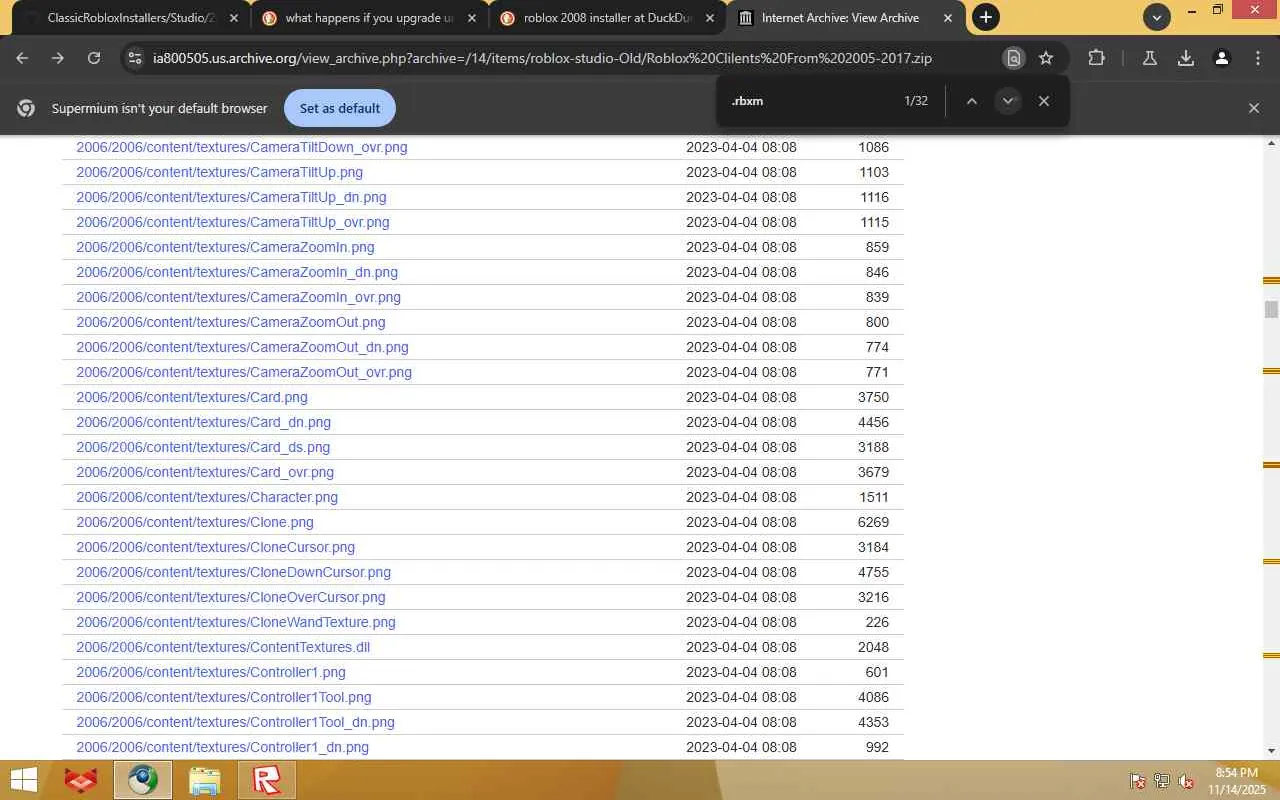Close the roblox 2008 installer tab
This screenshot has width=1280, height=800.
710,18
